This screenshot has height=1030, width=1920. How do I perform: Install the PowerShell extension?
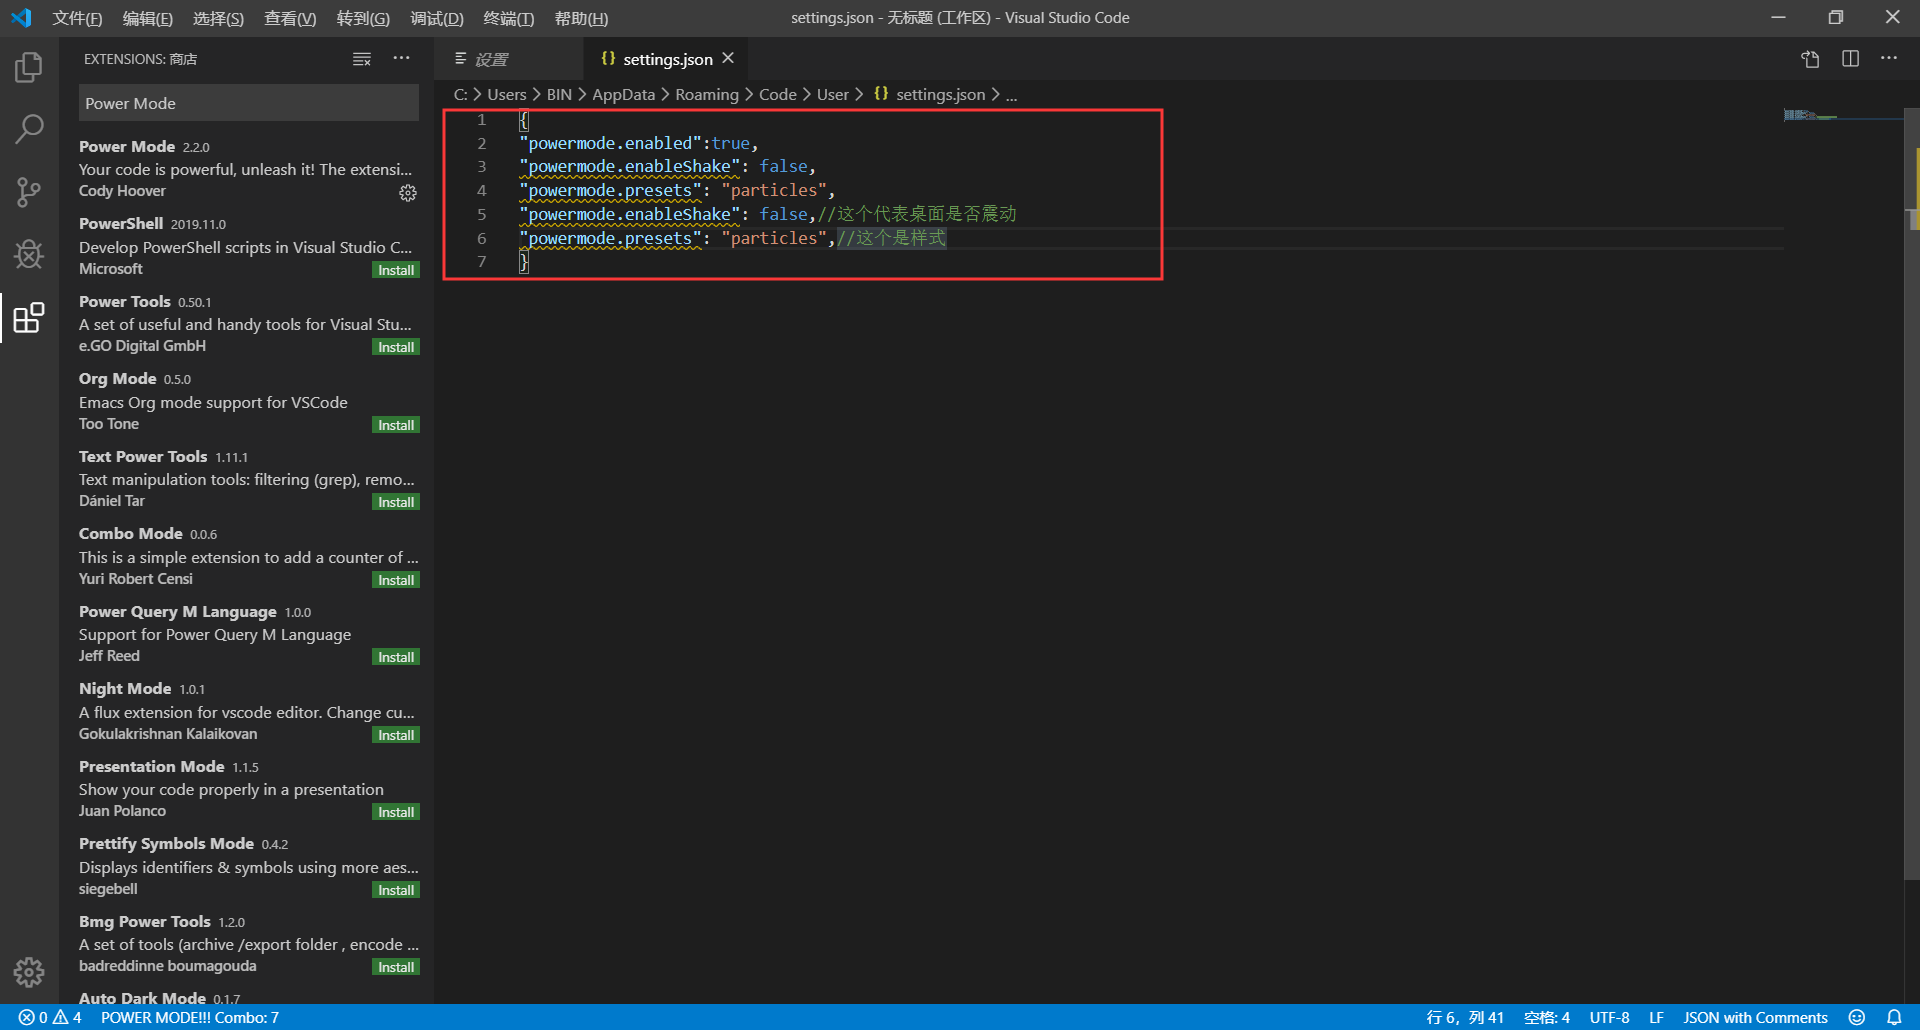pos(395,269)
